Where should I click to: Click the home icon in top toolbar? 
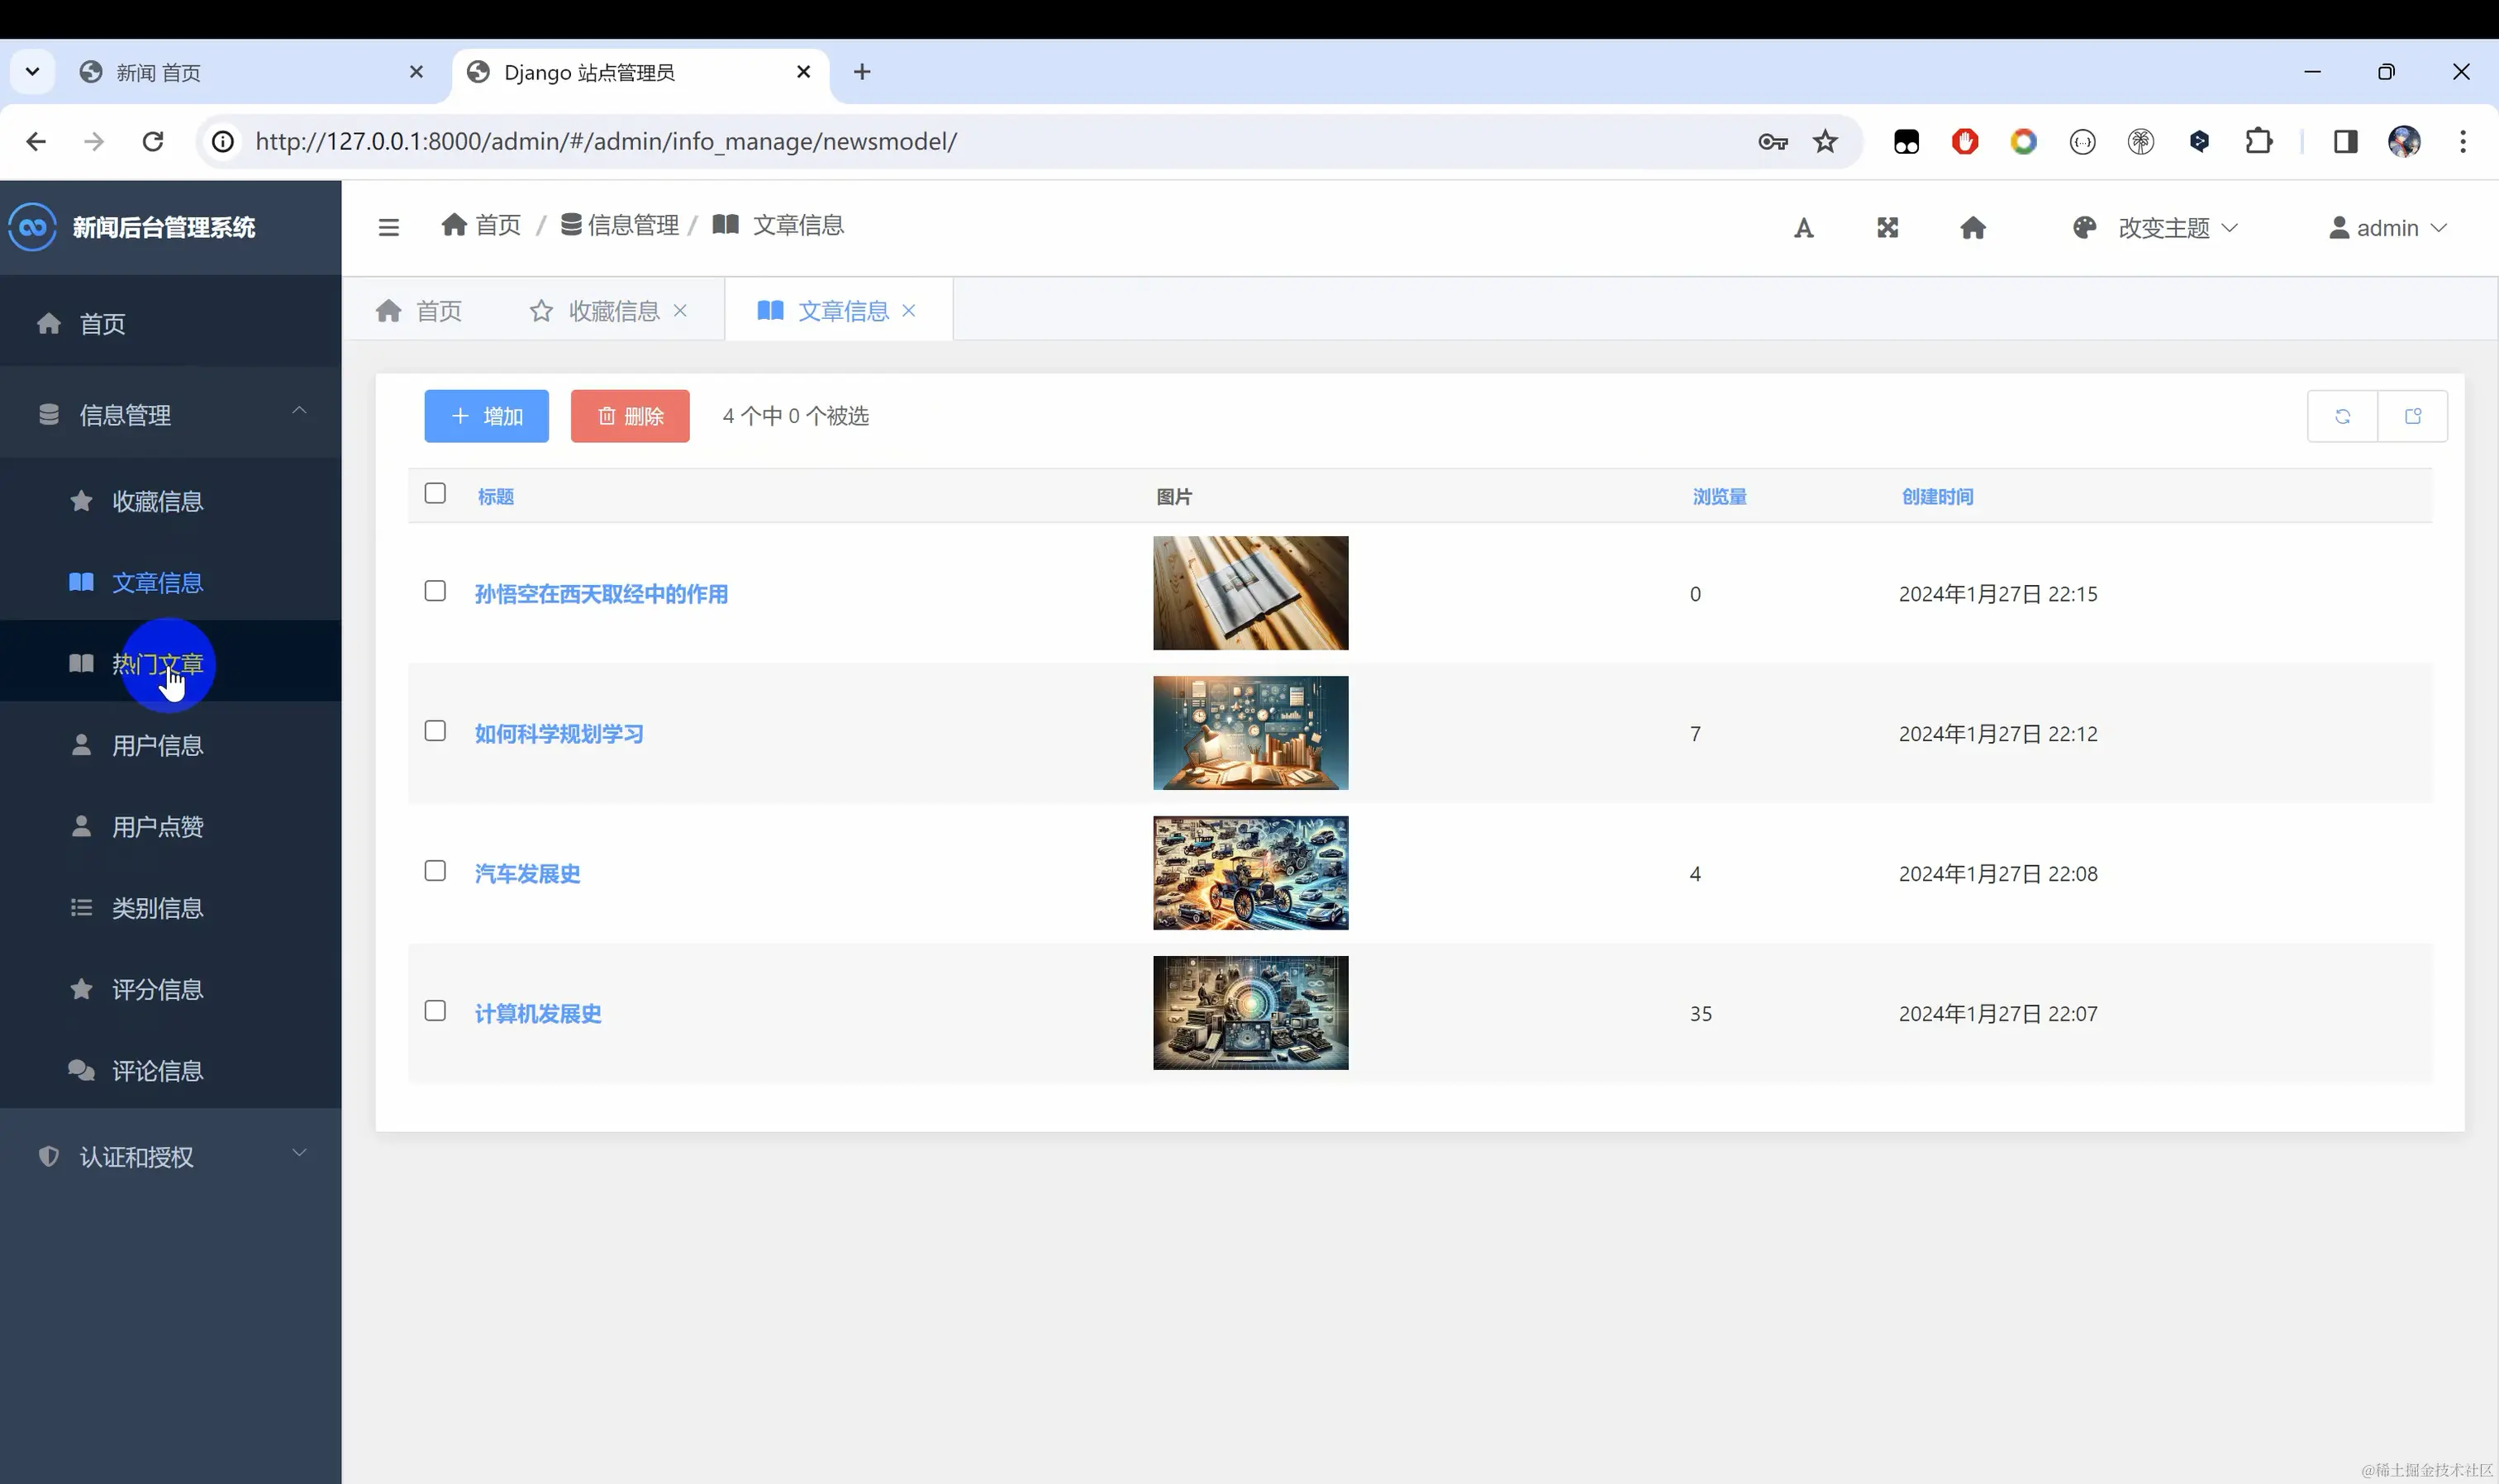tap(1972, 228)
